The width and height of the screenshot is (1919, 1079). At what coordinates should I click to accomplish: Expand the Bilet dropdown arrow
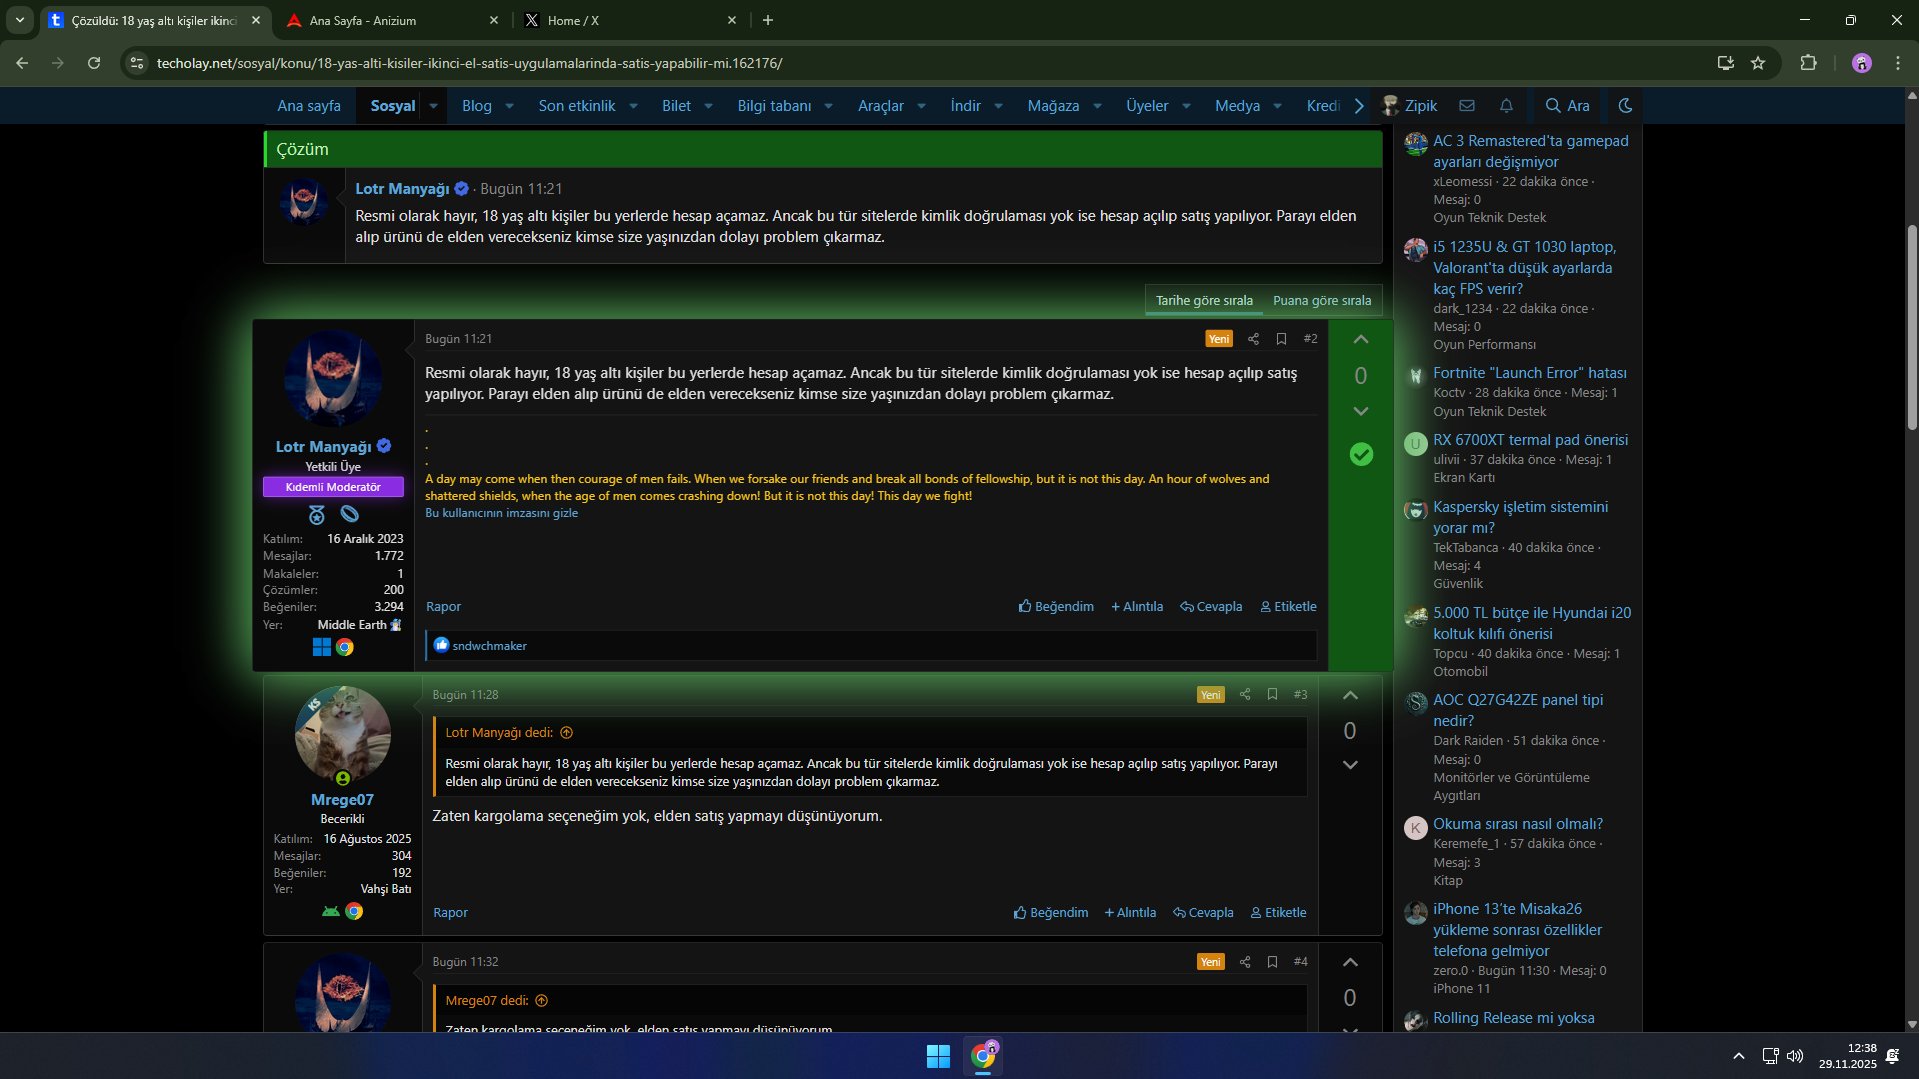pyautogui.click(x=708, y=106)
